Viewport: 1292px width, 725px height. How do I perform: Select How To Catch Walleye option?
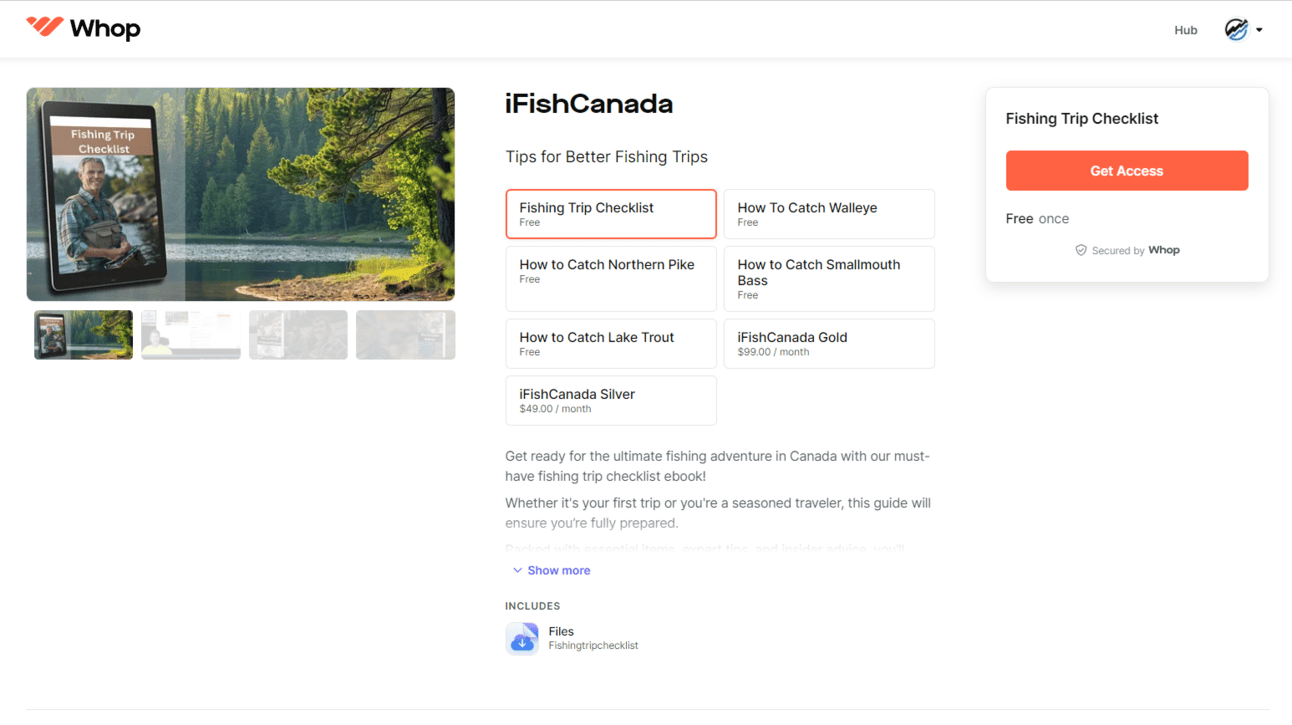coord(828,214)
